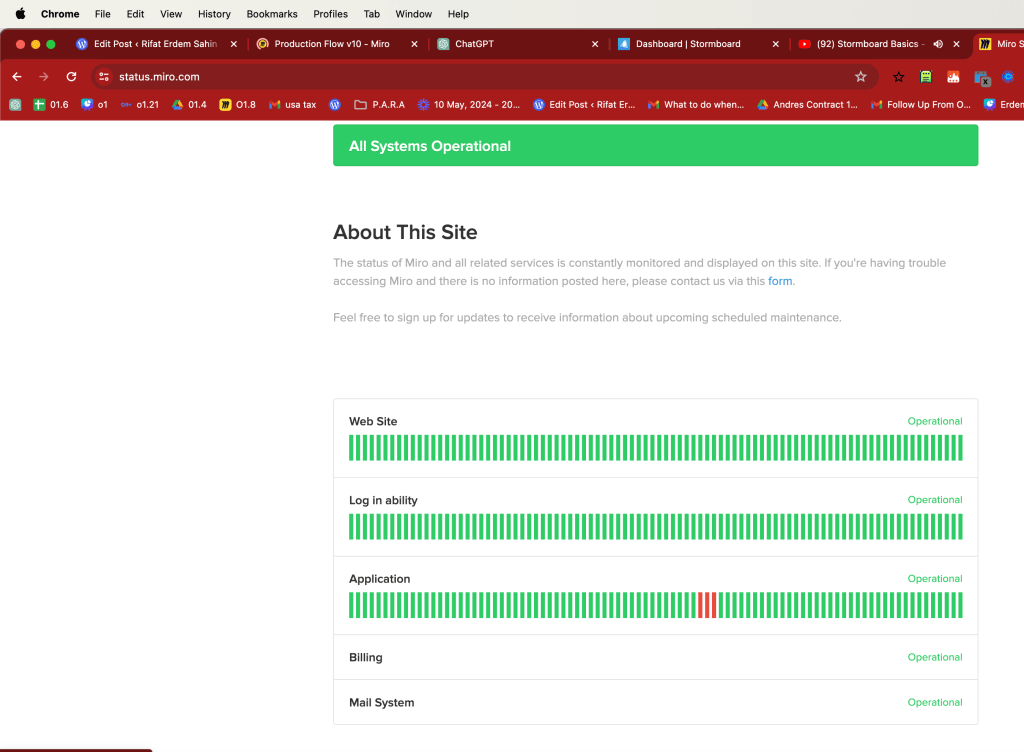
Task: Open the Profiles menu
Action: [x=330, y=14]
